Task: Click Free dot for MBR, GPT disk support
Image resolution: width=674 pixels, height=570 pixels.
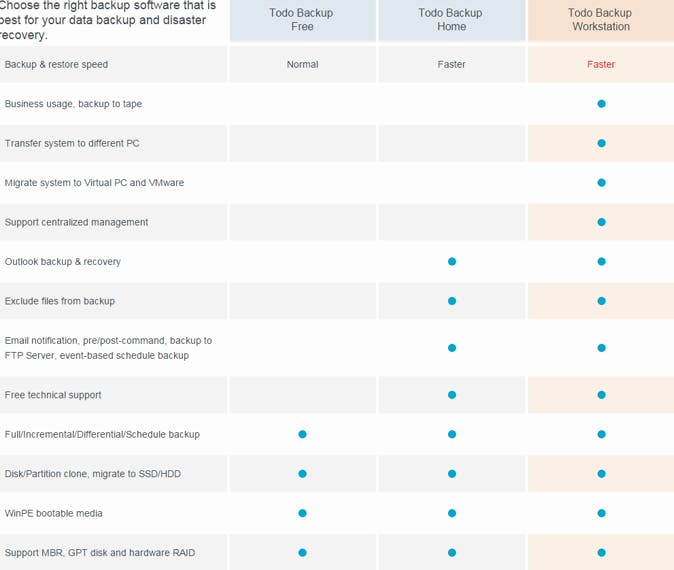Action: [x=302, y=552]
